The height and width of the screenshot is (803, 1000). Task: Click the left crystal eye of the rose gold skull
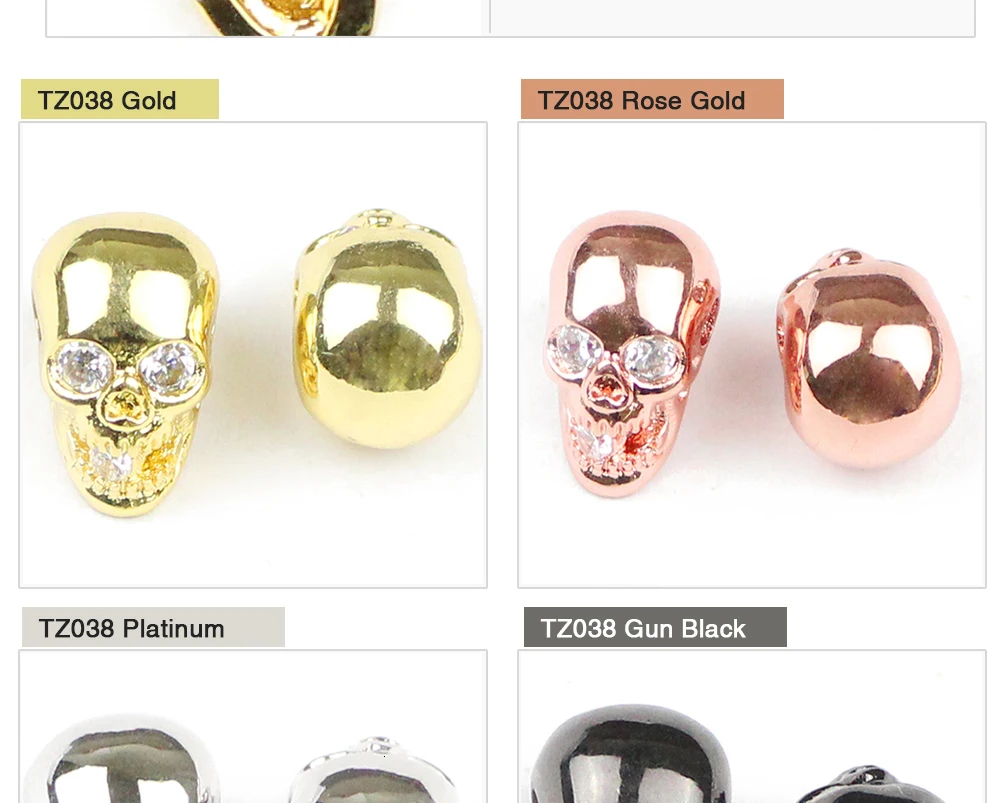(x=577, y=350)
